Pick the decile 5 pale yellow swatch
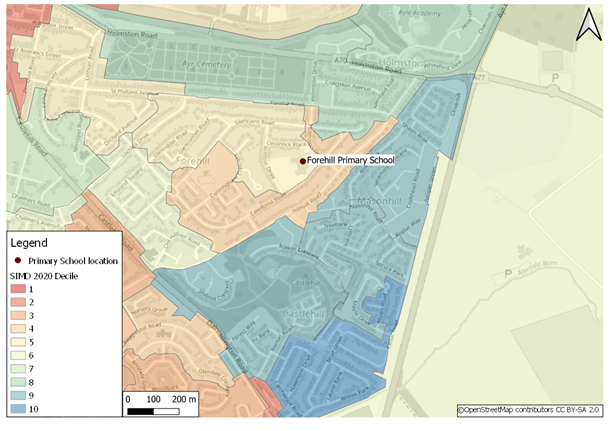610x431 pixels. [18, 342]
